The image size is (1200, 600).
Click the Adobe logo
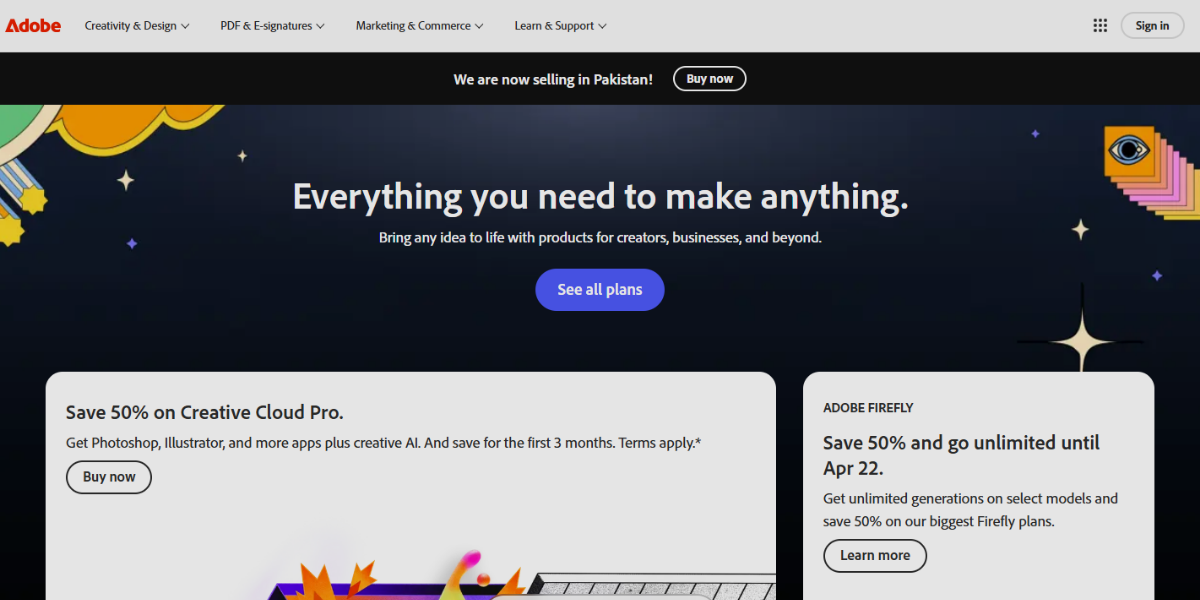(x=33, y=26)
